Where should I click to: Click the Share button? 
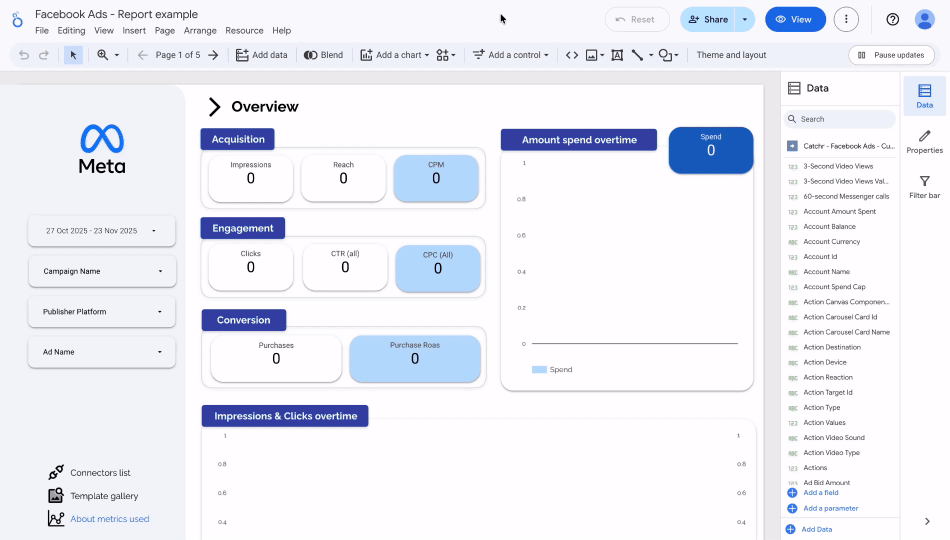point(708,19)
